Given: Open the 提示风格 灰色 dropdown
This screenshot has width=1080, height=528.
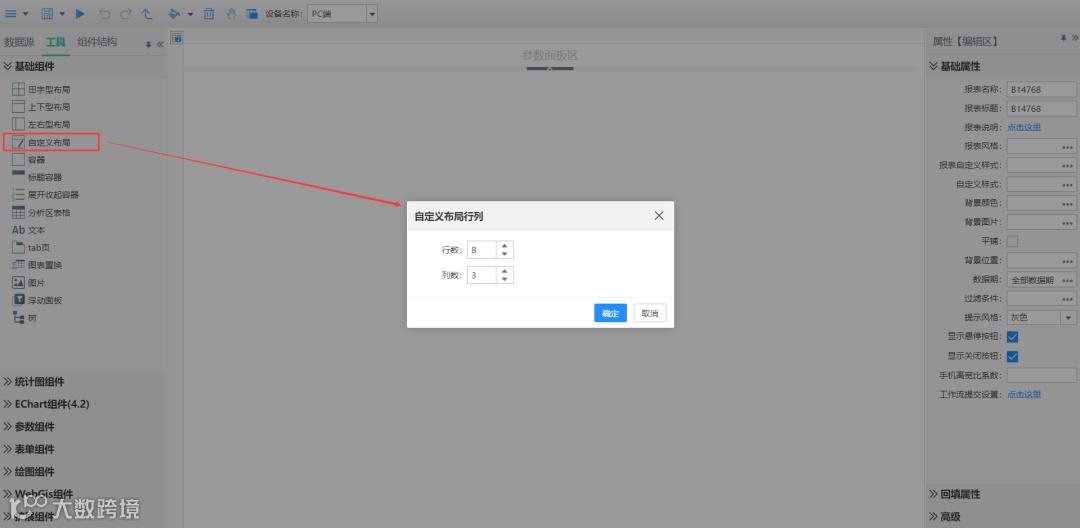Looking at the screenshot, I should (x=1068, y=318).
